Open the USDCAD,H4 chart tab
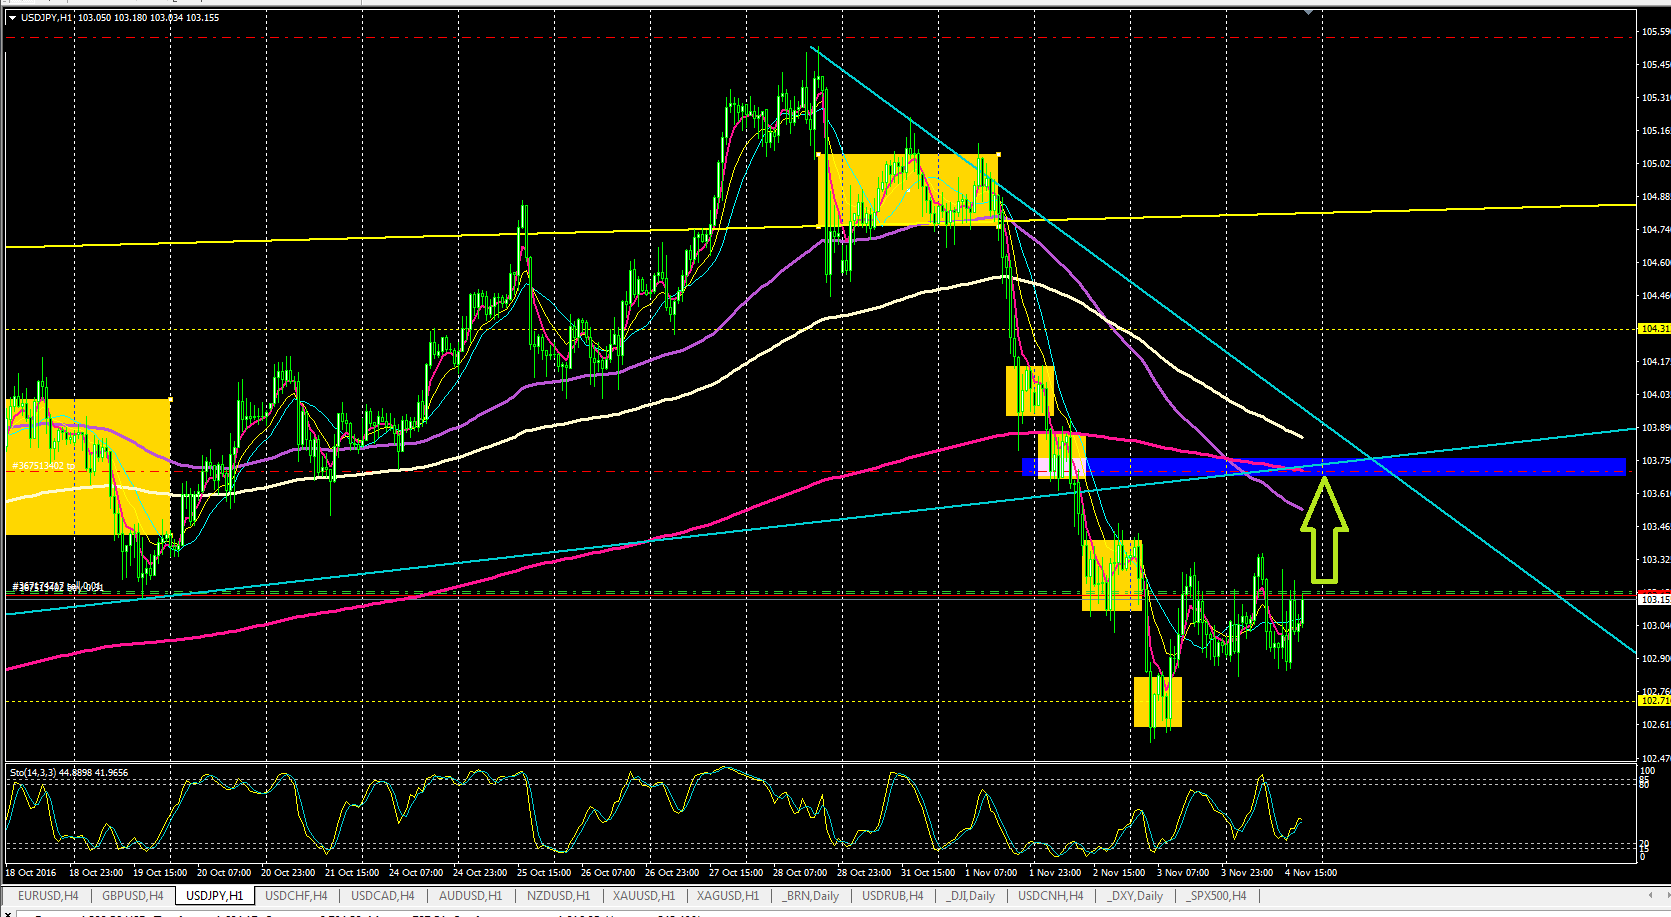This screenshot has width=1671, height=917. coord(382,896)
